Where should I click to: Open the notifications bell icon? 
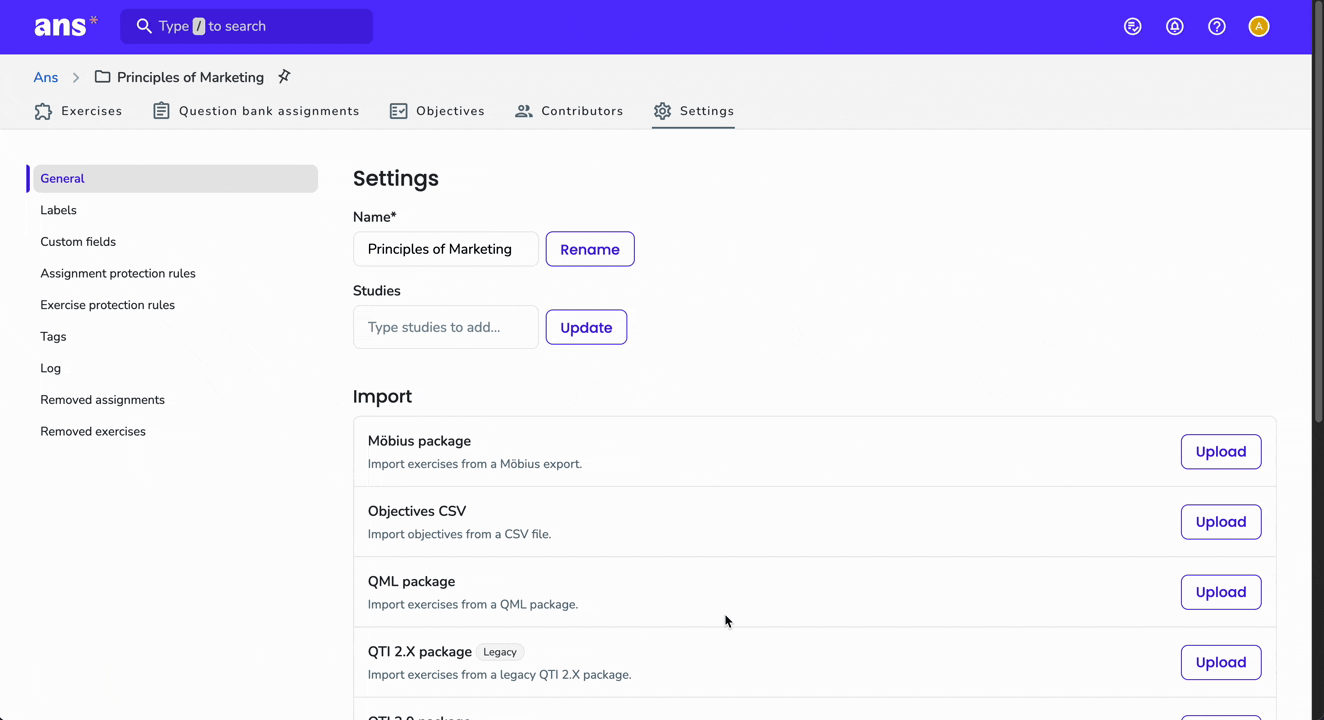pyautogui.click(x=1174, y=27)
